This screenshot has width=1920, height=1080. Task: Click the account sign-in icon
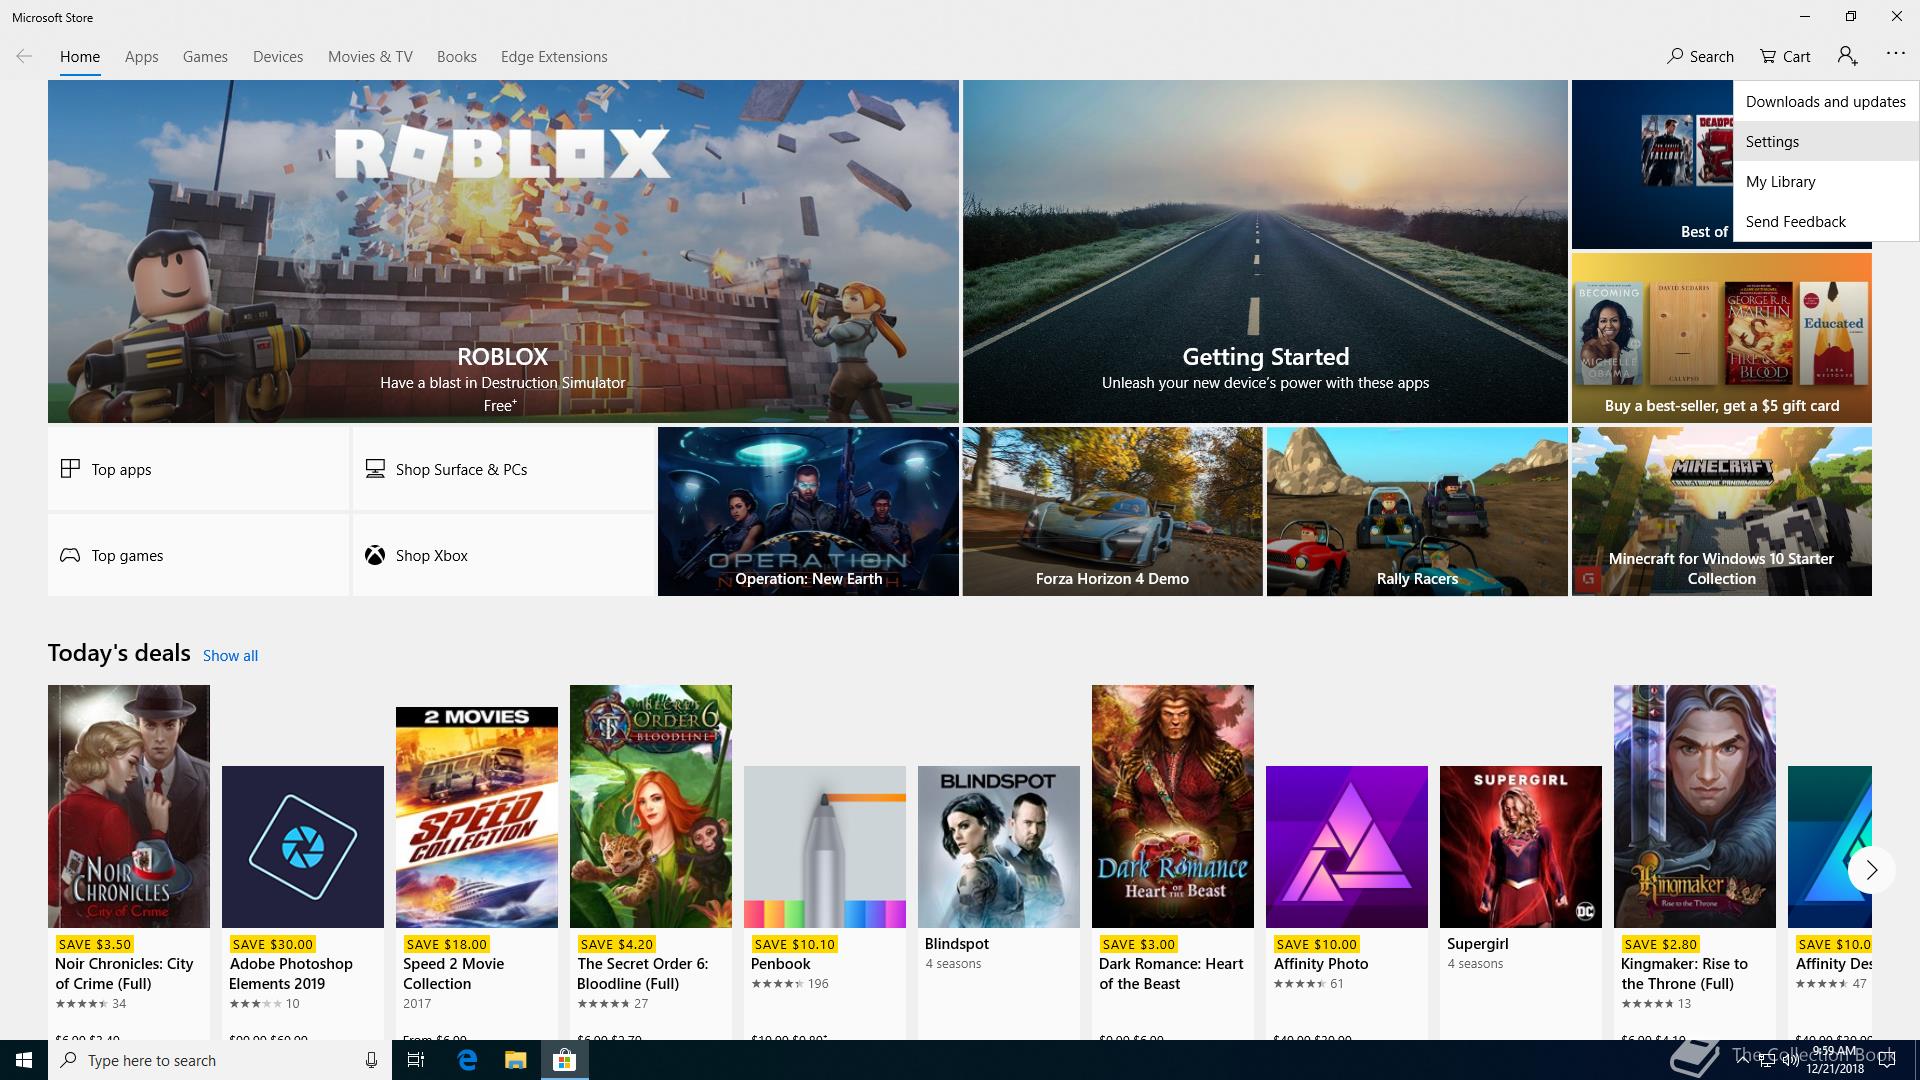pyautogui.click(x=1847, y=56)
